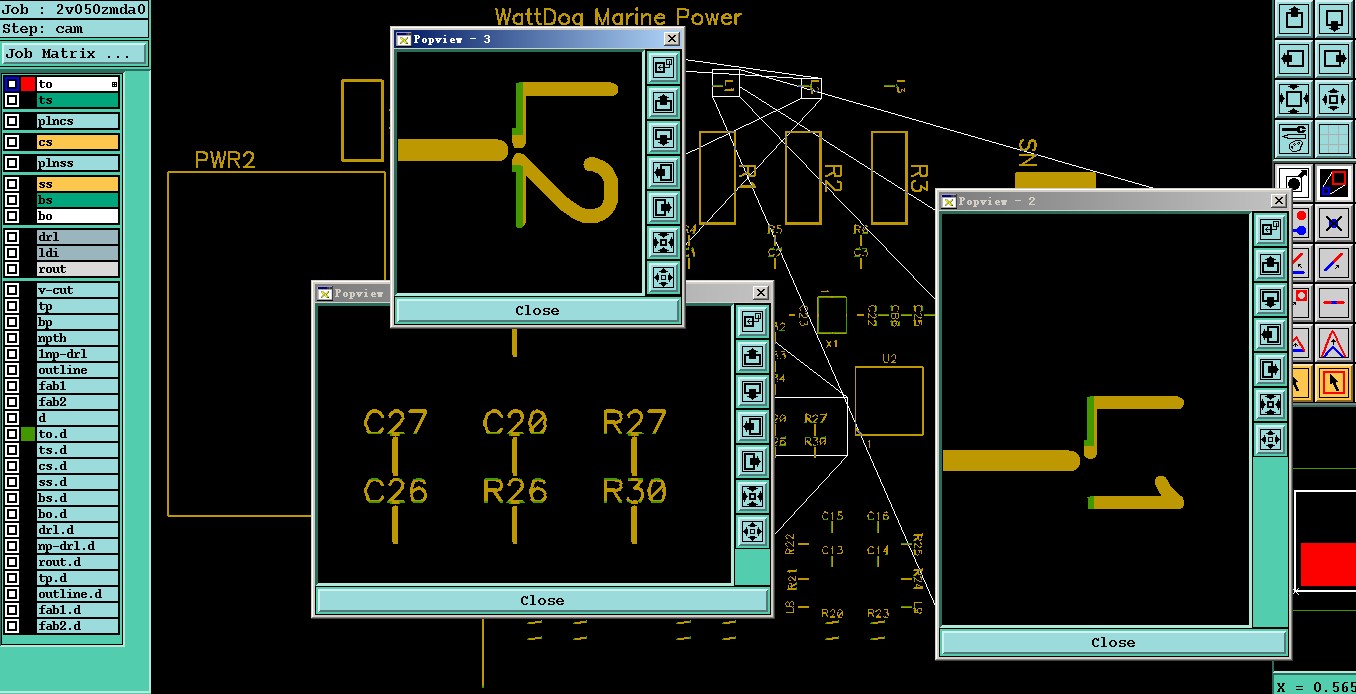Select the horizontal red-blue line tool
The image size is (1356, 694).
pyautogui.click(x=1334, y=301)
